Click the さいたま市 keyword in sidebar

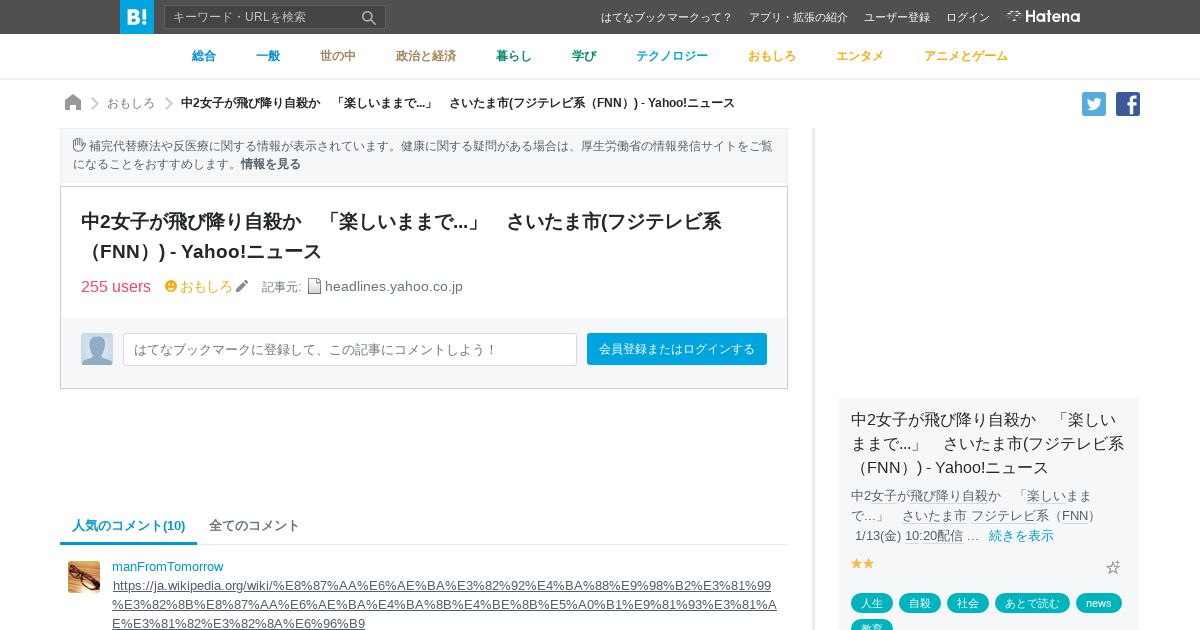(934, 516)
